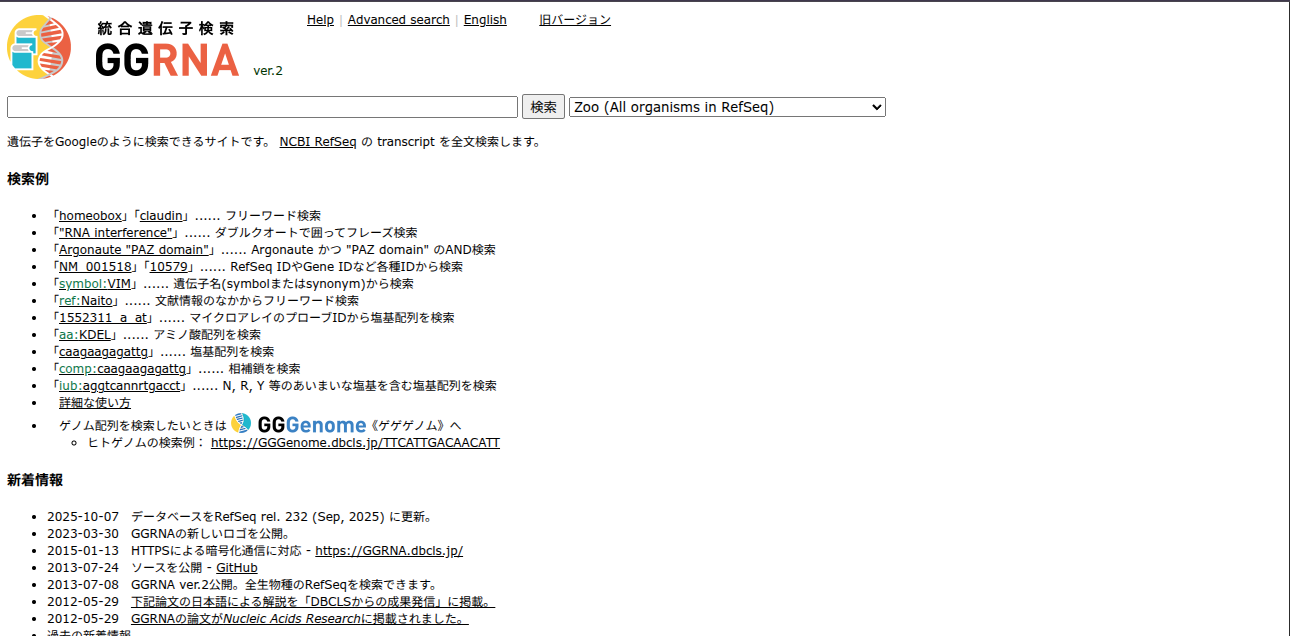The image size is (1290, 636).
Task: Select the symbol:VIM example link
Action: pyautogui.click(x=97, y=284)
